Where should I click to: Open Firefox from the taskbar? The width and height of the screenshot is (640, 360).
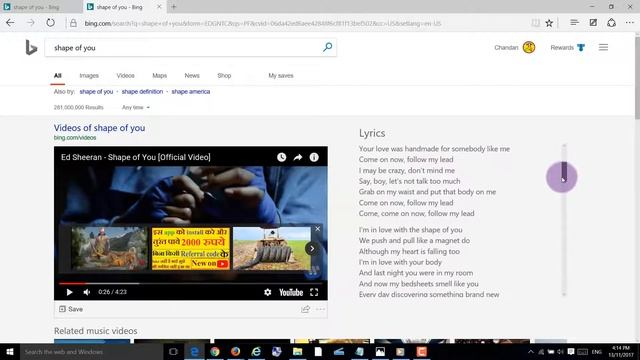[x=235, y=351]
